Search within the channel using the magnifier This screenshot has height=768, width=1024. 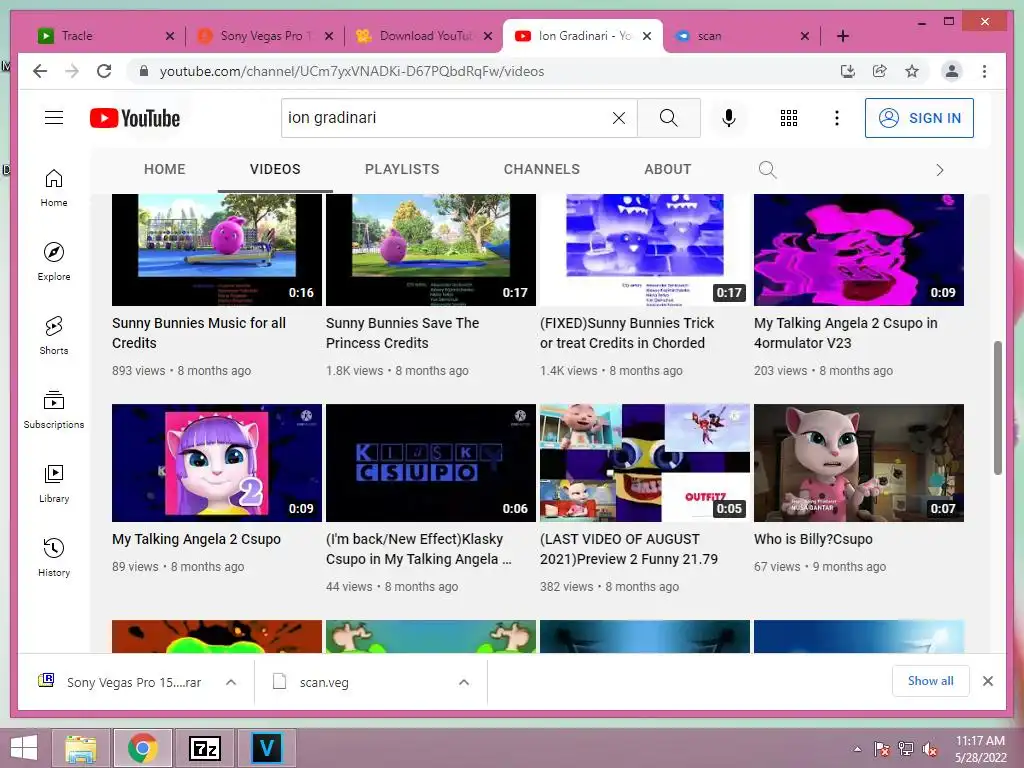[x=767, y=170]
